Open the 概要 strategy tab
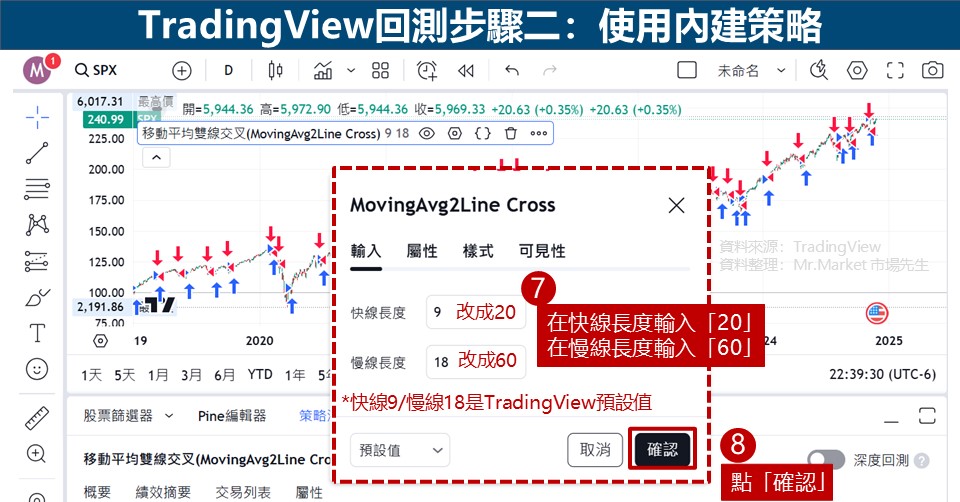960x502 pixels. point(97,492)
